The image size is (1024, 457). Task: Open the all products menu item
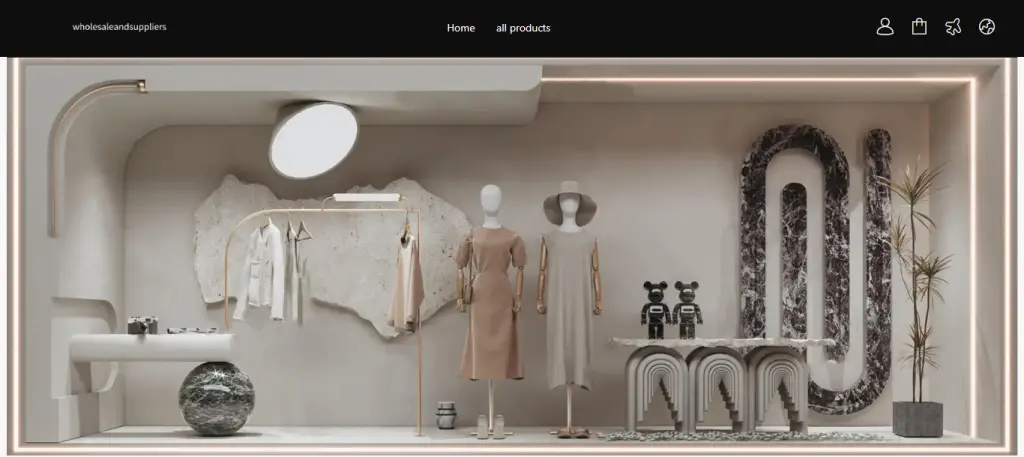523,28
